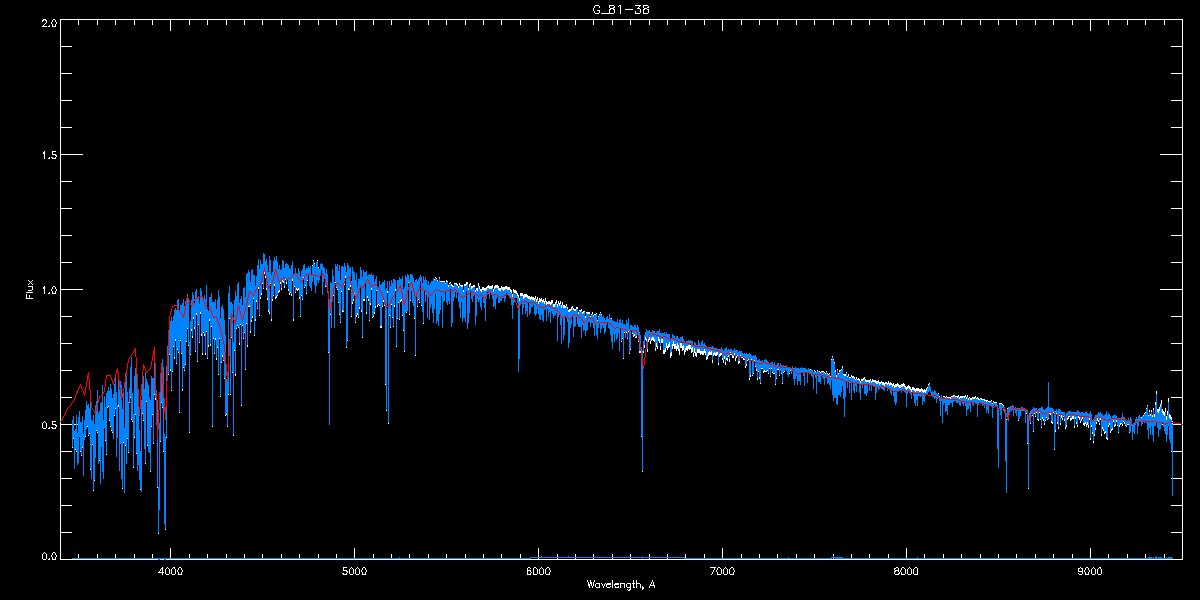The image size is (1200, 600).
Task: Click the 2.0 flux tick label
Action: (48, 21)
